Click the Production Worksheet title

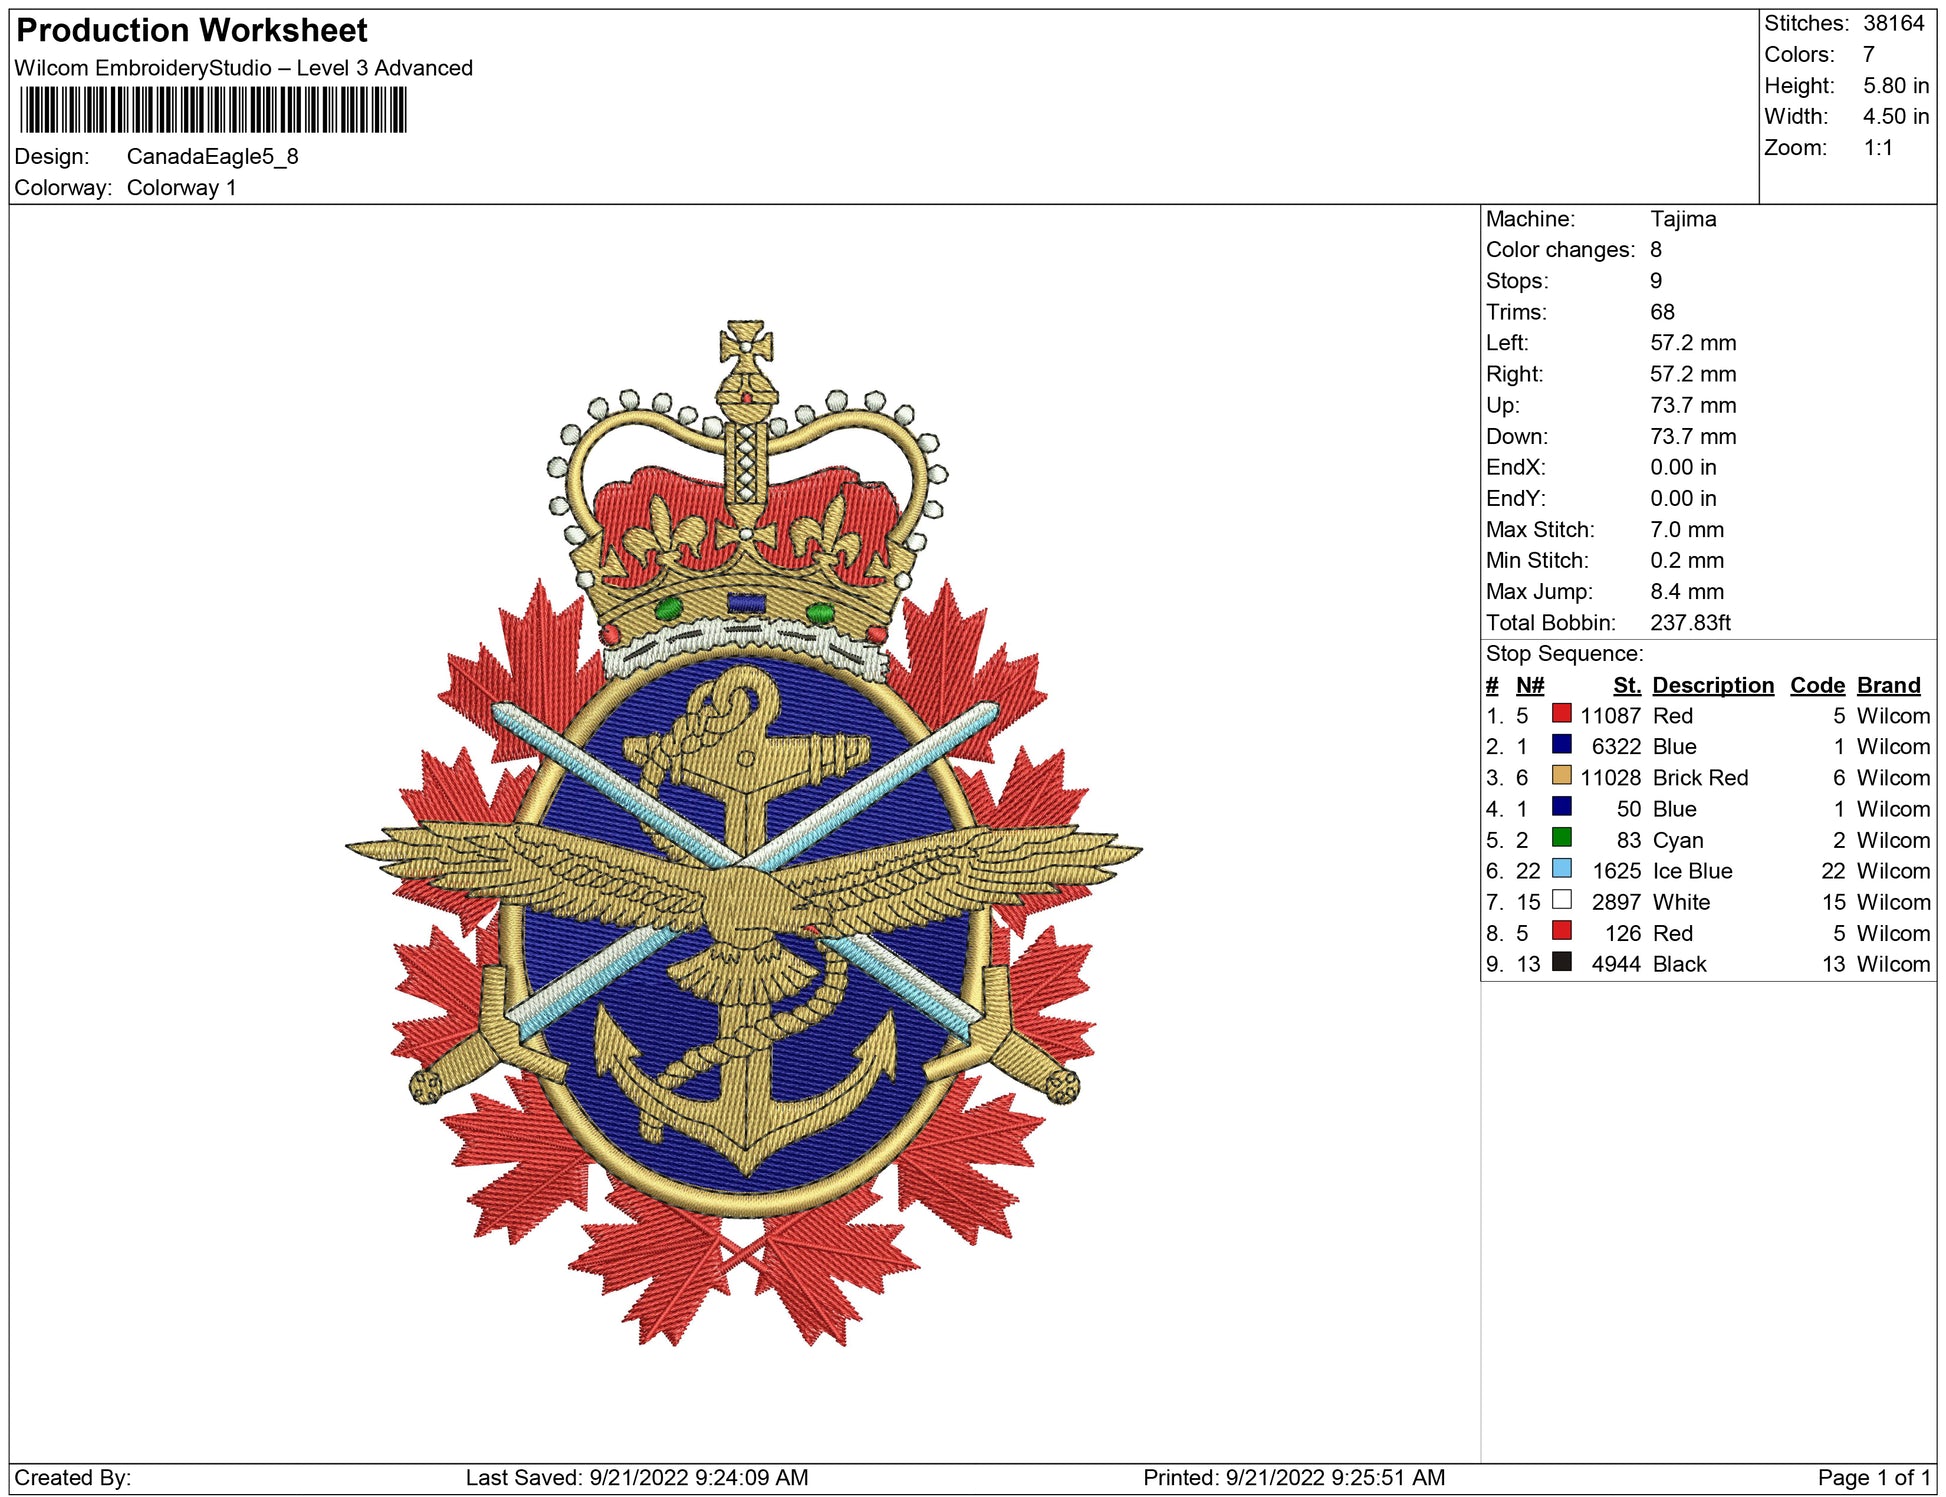192,31
